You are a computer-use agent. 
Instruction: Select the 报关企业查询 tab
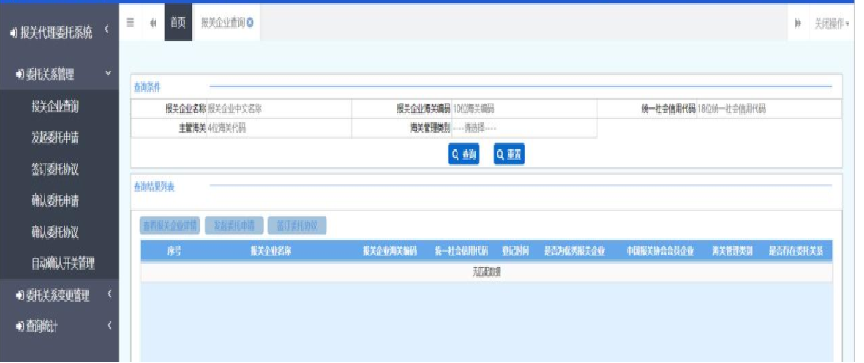pos(223,23)
